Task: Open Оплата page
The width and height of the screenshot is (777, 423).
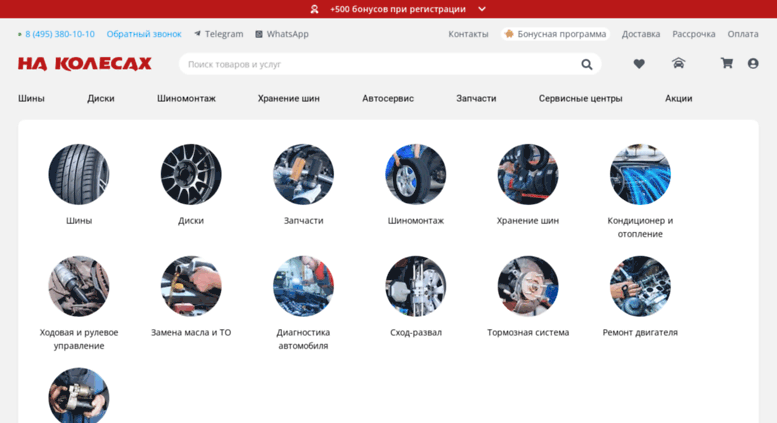Action: click(x=743, y=34)
